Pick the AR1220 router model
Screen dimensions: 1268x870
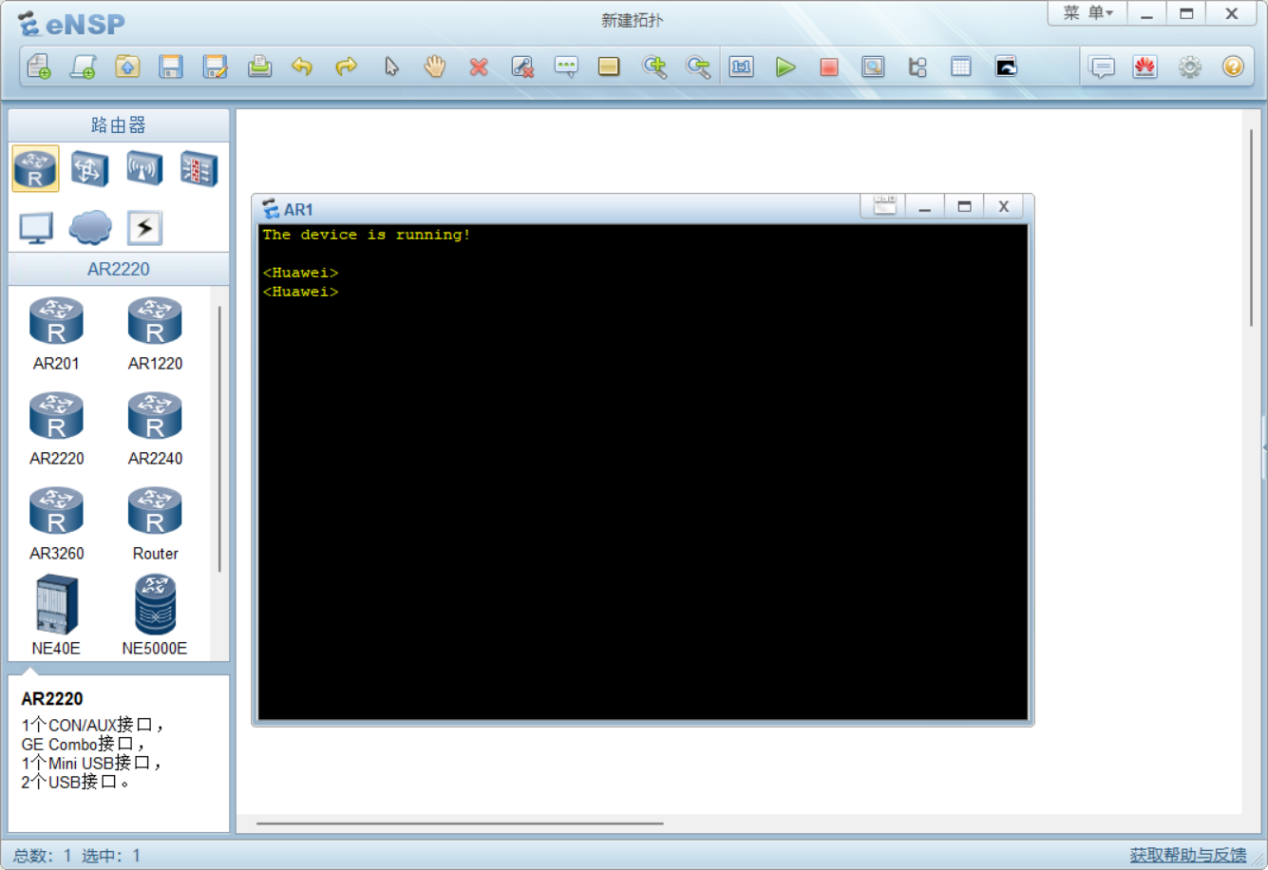pyautogui.click(x=155, y=334)
